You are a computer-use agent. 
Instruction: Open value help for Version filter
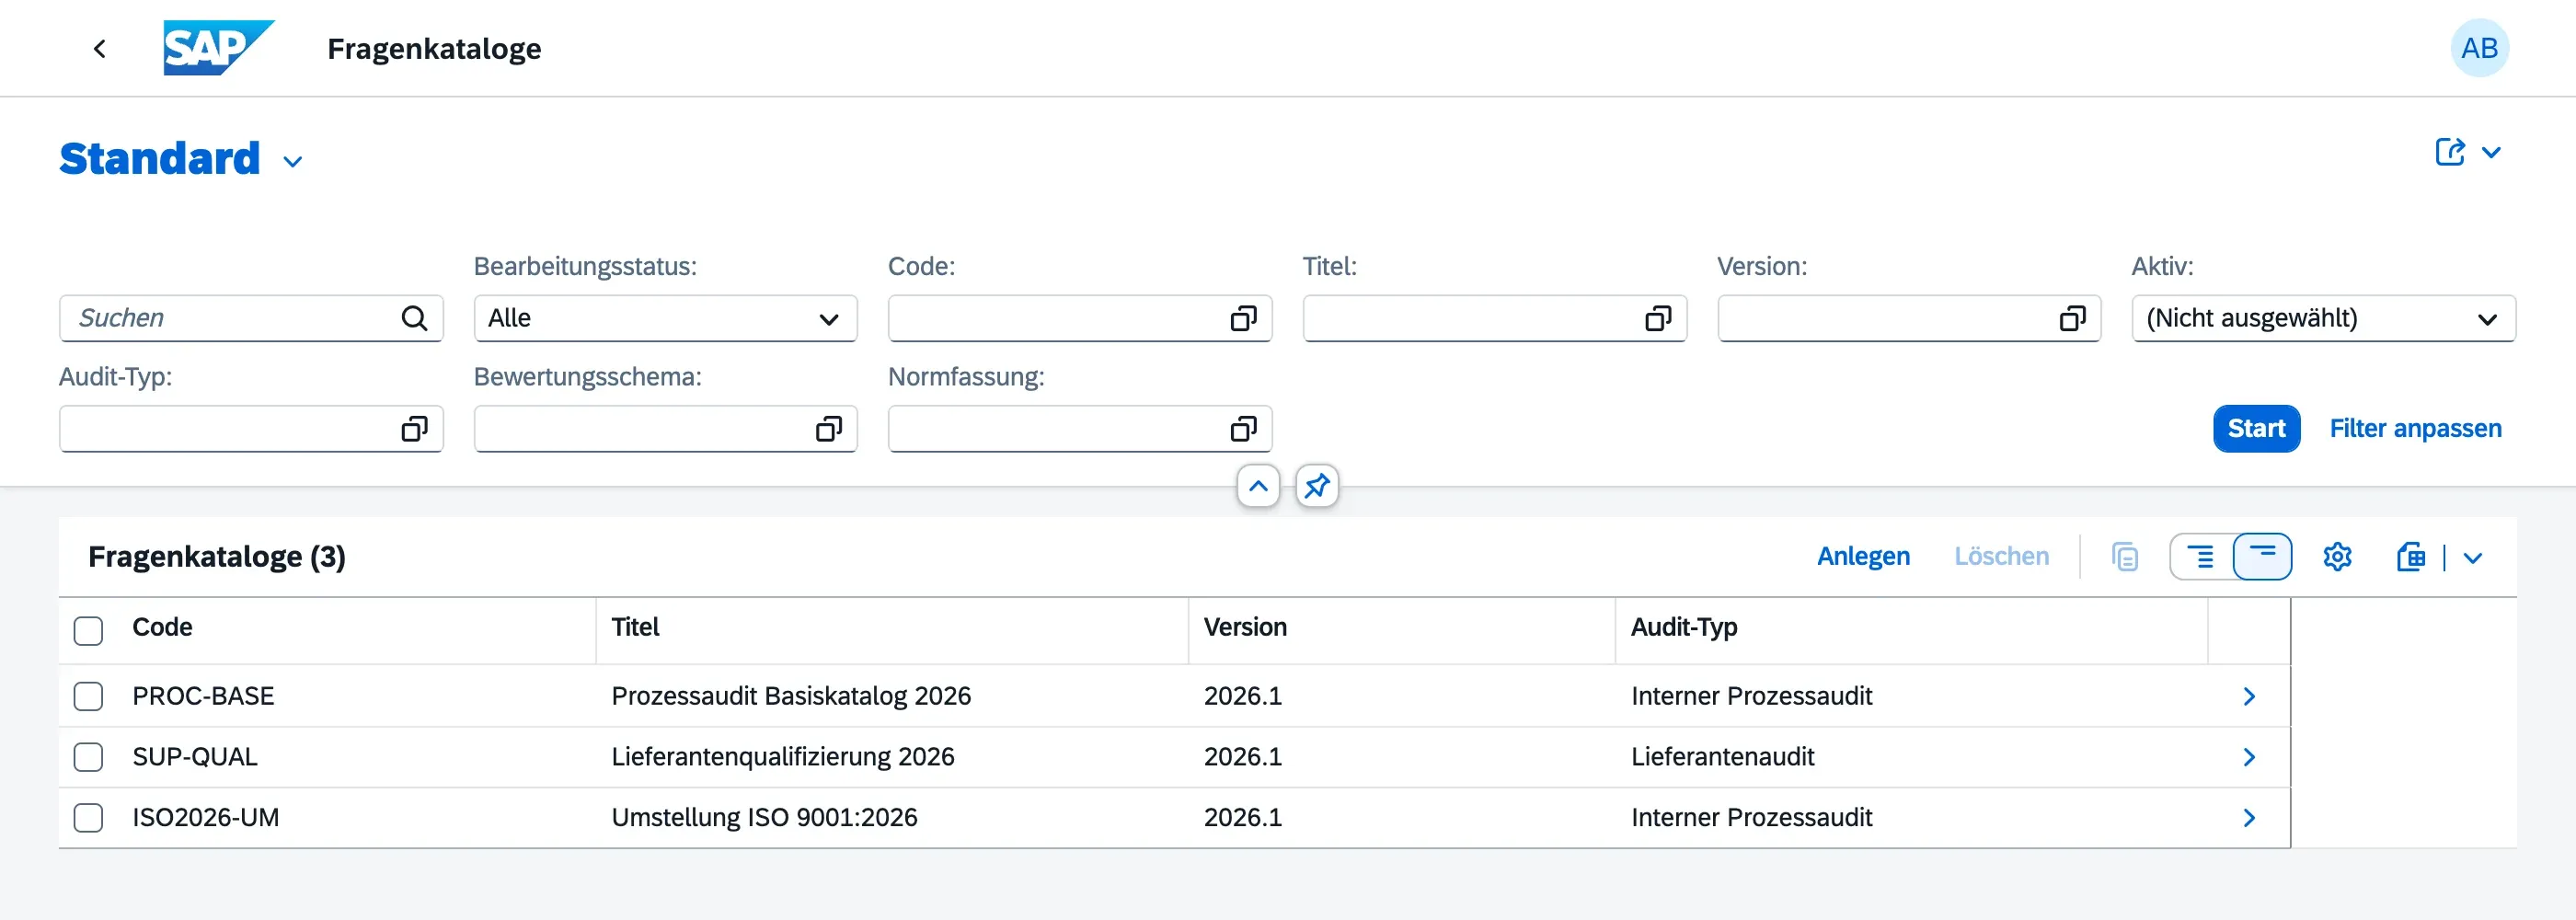click(2072, 318)
